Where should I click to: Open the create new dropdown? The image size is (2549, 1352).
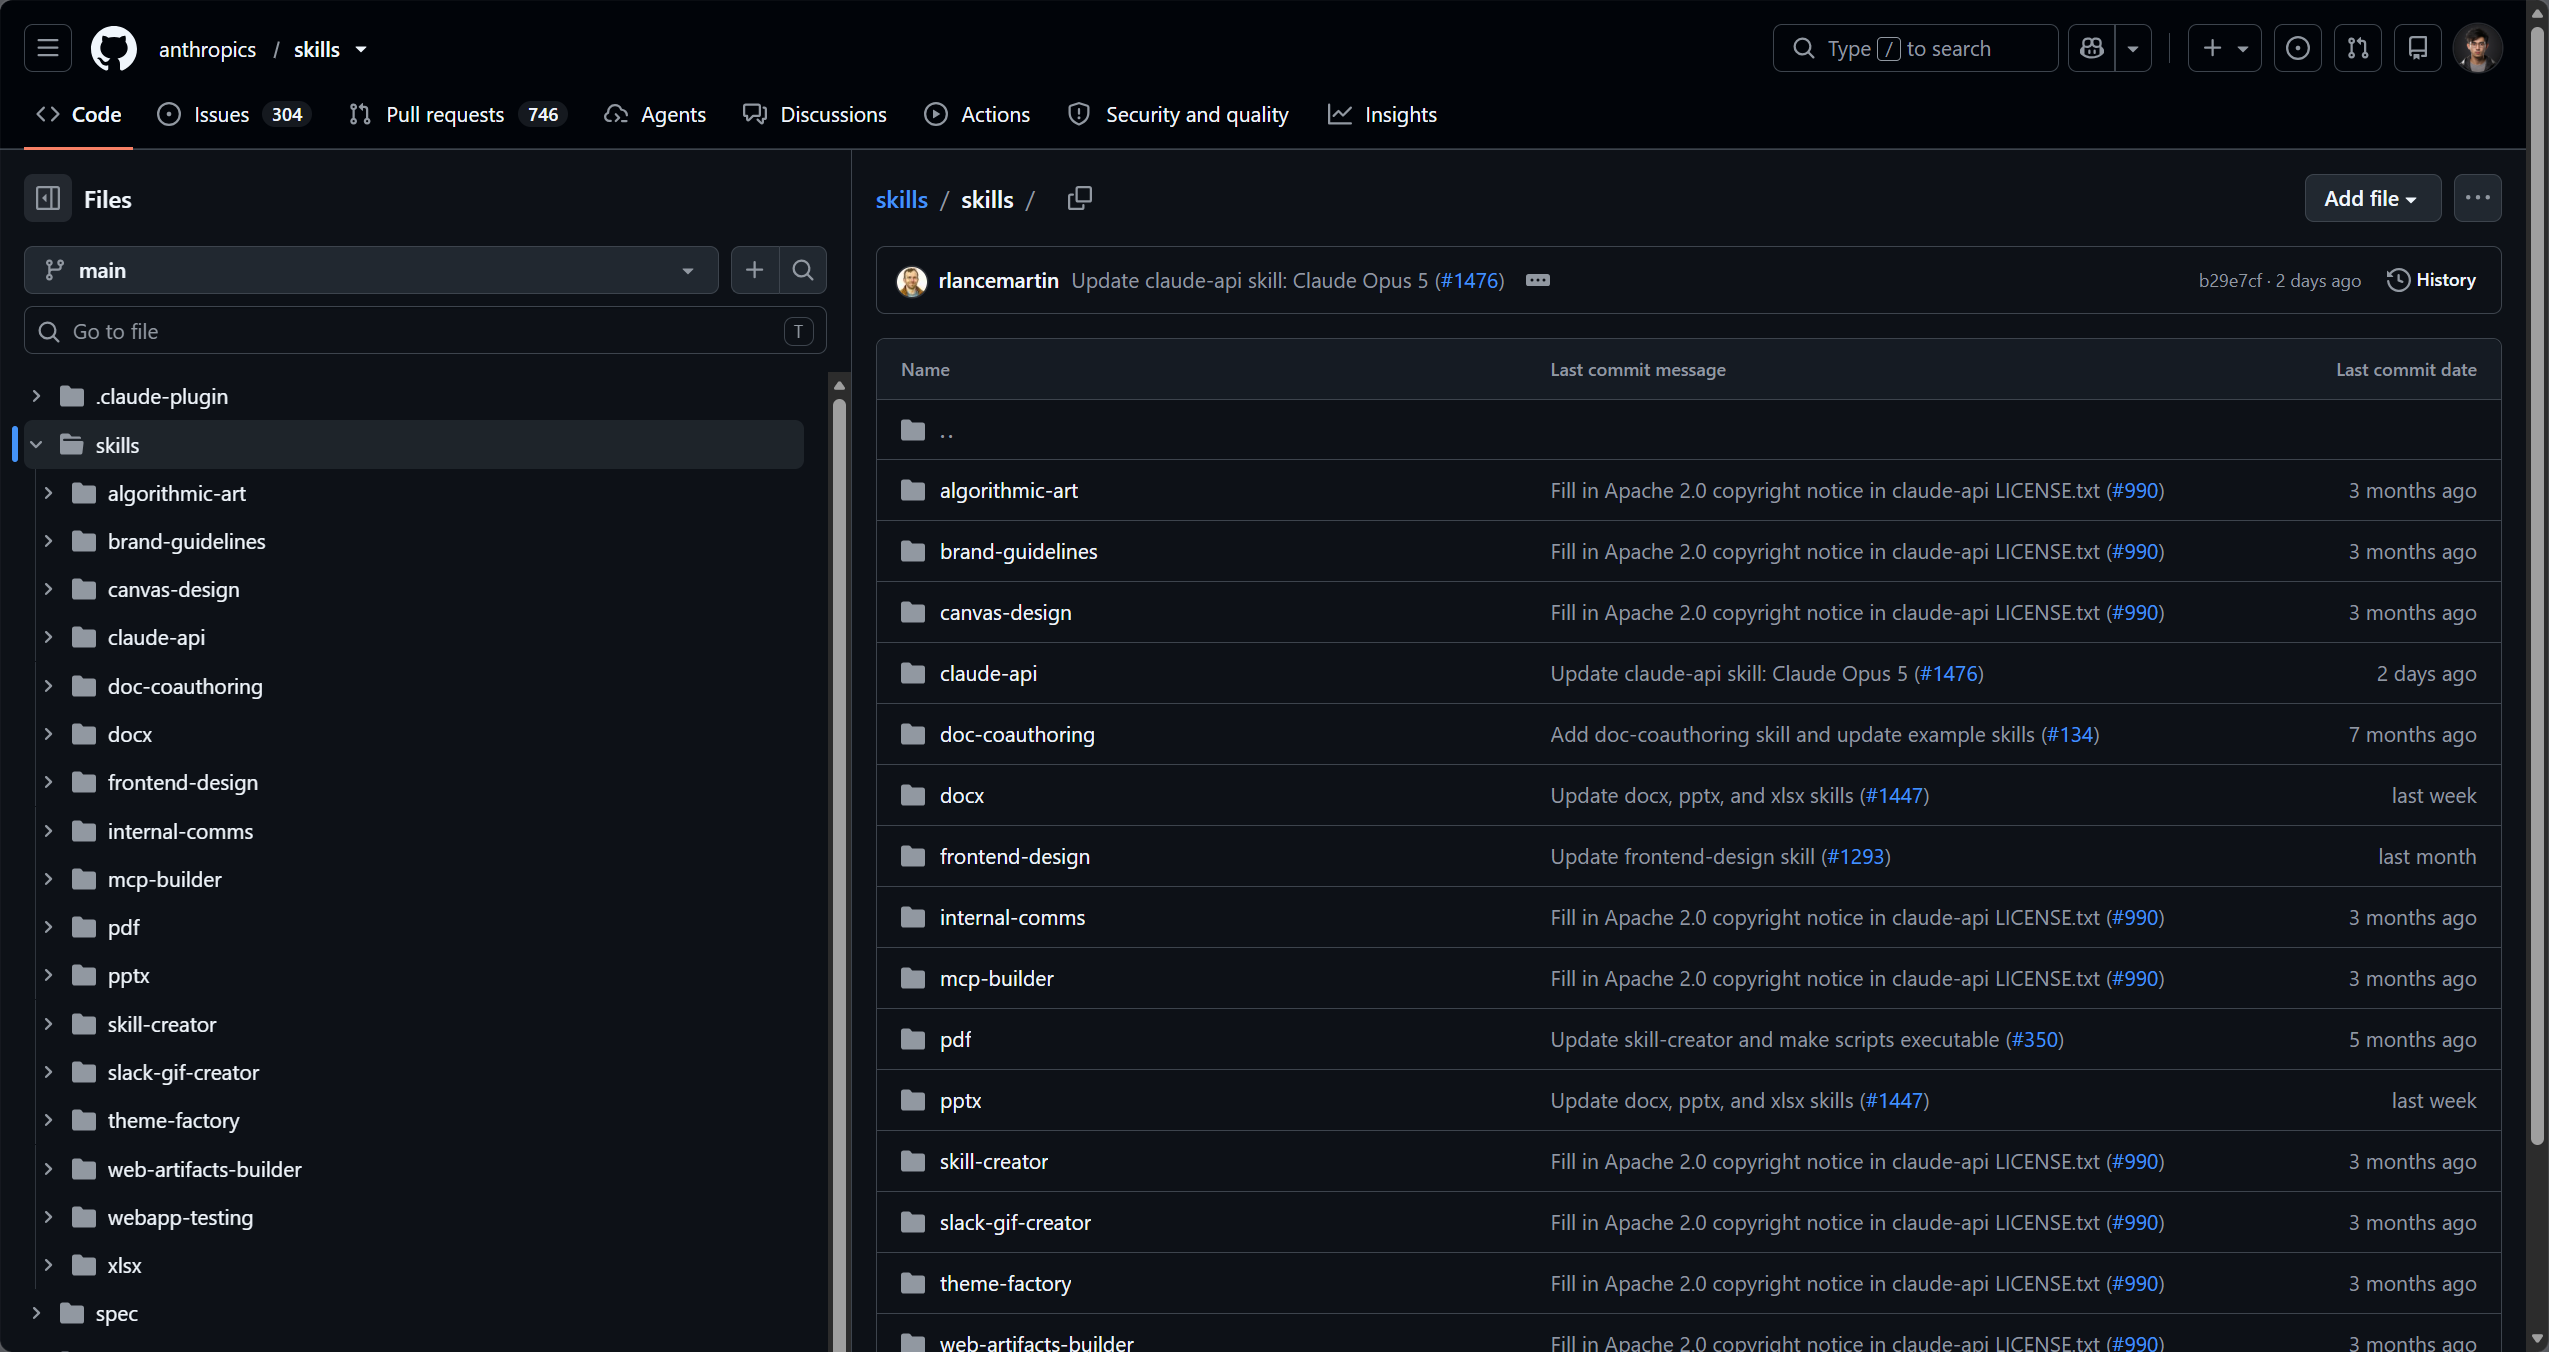pos(2225,48)
